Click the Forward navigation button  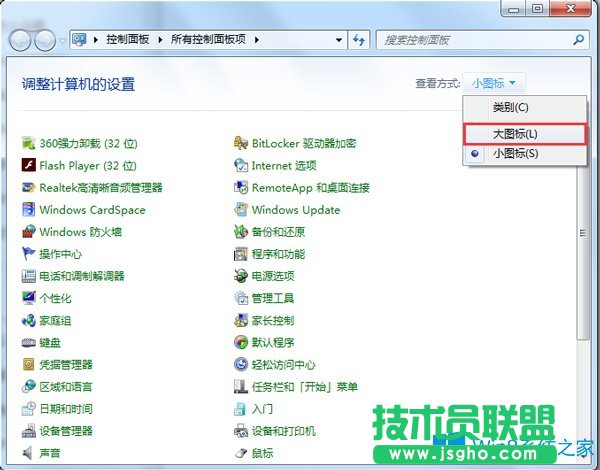45,40
